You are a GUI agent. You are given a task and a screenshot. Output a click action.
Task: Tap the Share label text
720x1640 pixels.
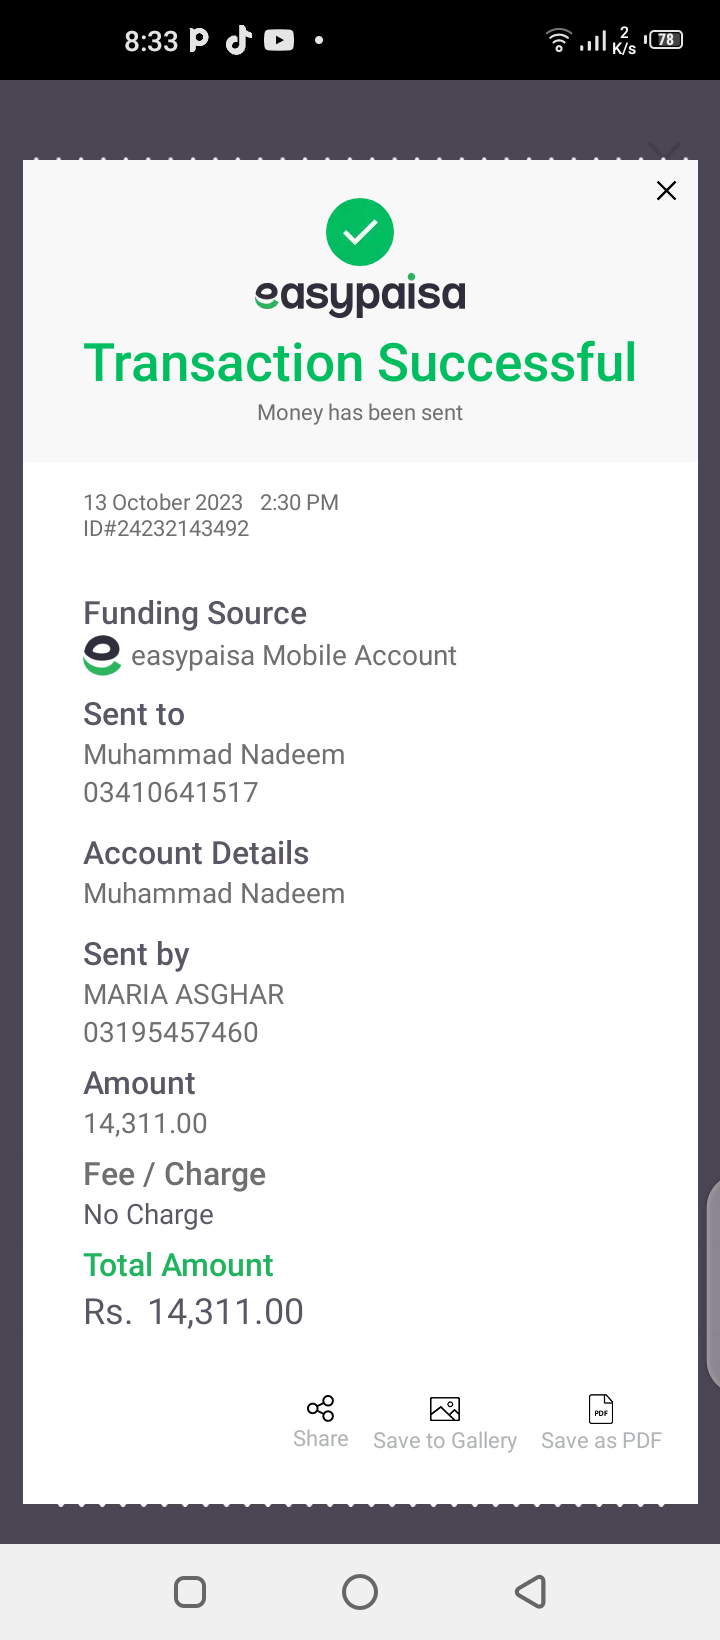pos(321,1439)
